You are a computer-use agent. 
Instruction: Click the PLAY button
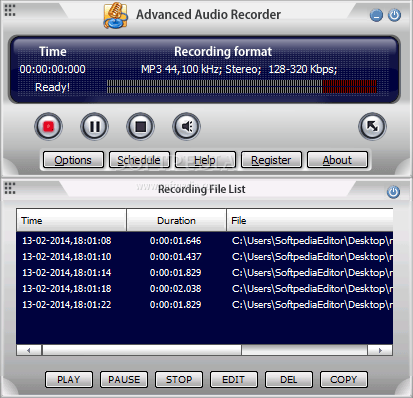[x=69, y=379]
